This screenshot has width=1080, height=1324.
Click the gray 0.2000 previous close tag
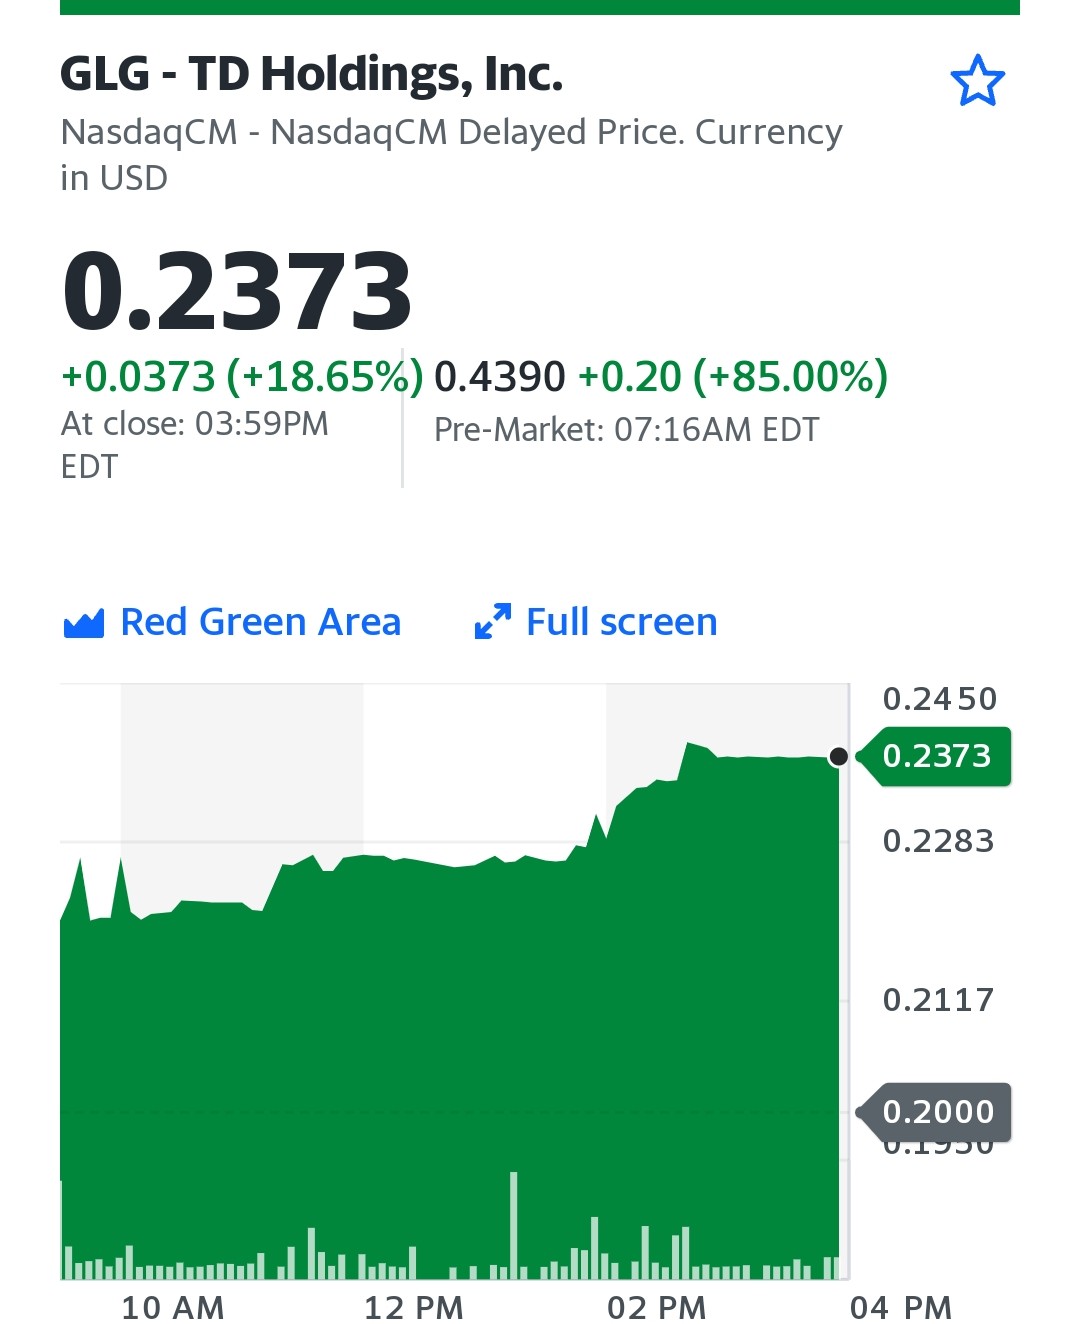pyautogui.click(x=936, y=1112)
